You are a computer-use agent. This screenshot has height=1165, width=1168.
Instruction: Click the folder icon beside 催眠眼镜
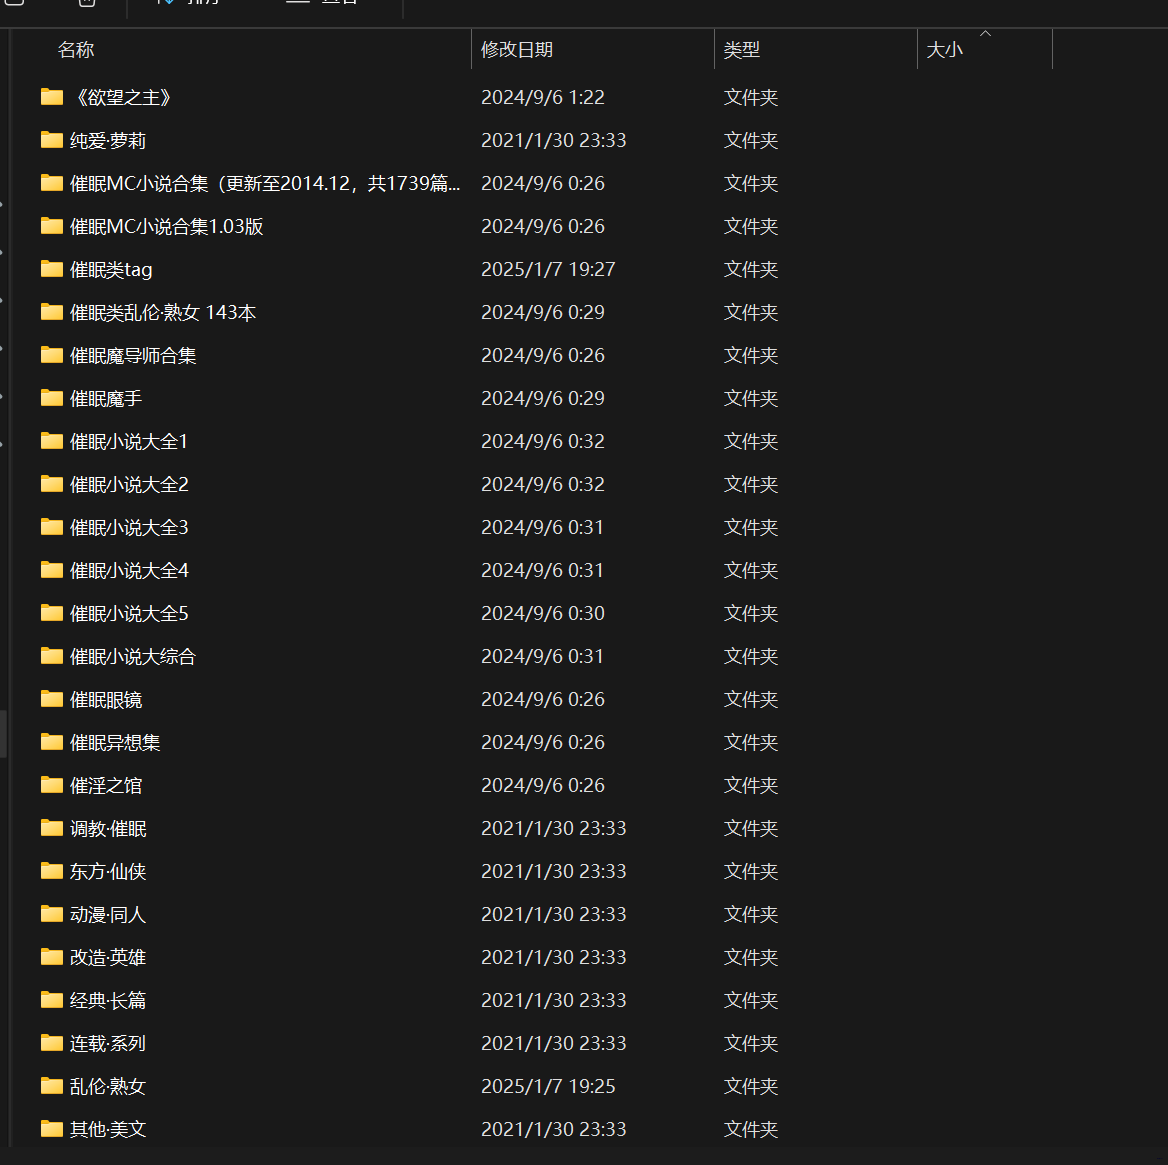(51, 698)
